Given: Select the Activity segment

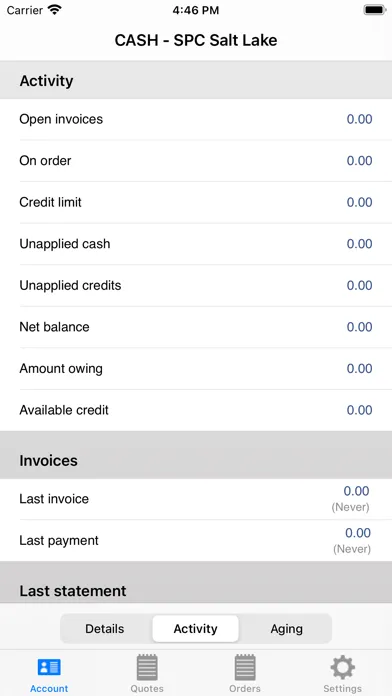Looking at the screenshot, I should 195,629.
